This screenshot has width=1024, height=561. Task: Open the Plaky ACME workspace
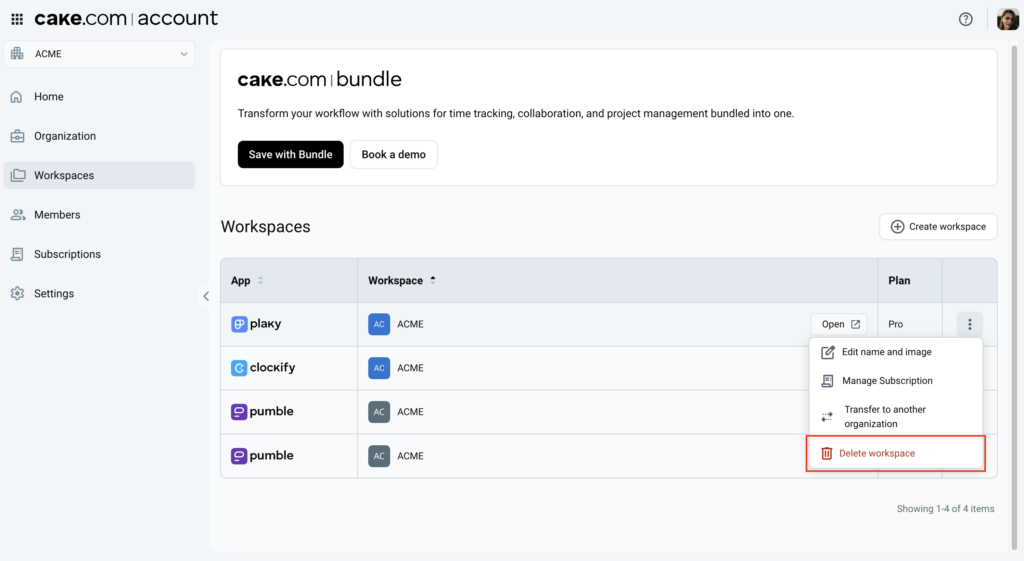839,324
